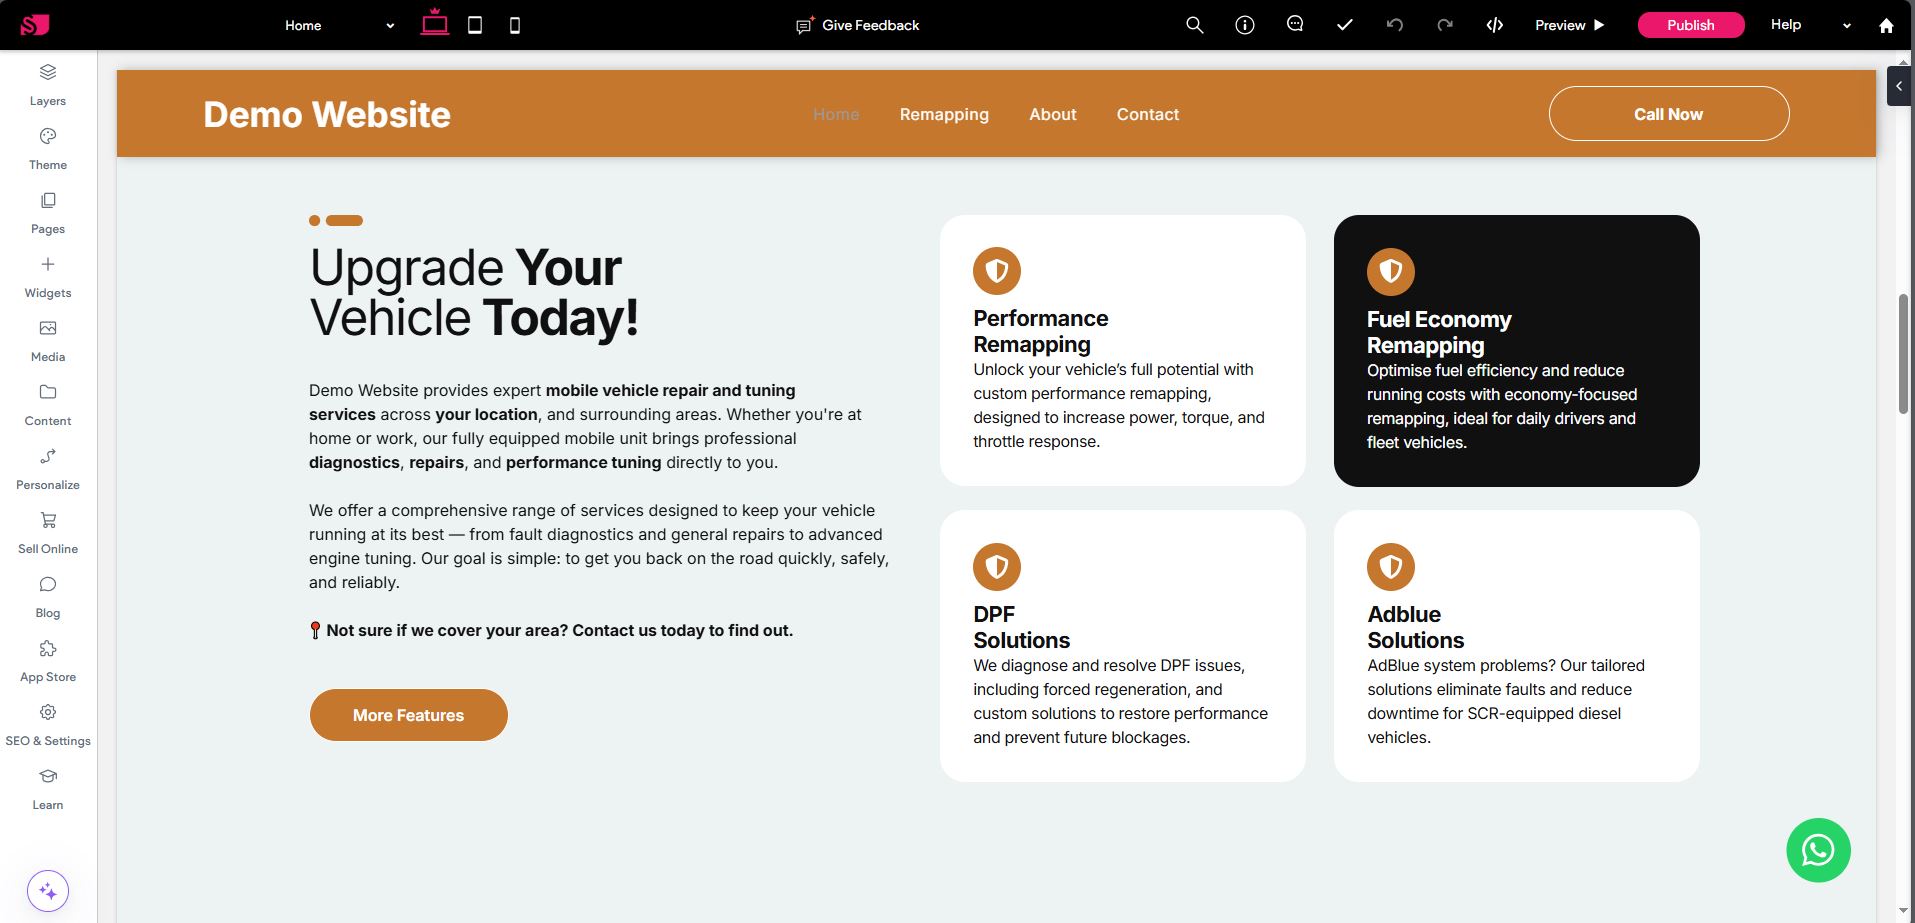The image size is (1915, 923).
Task: Switch to mobile view mode
Action: [x=515, y=25]
